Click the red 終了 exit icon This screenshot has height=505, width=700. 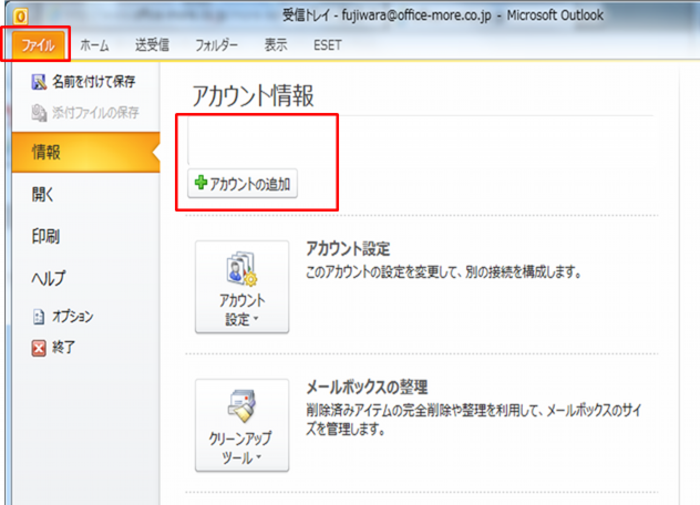click(x=39, y=348)
